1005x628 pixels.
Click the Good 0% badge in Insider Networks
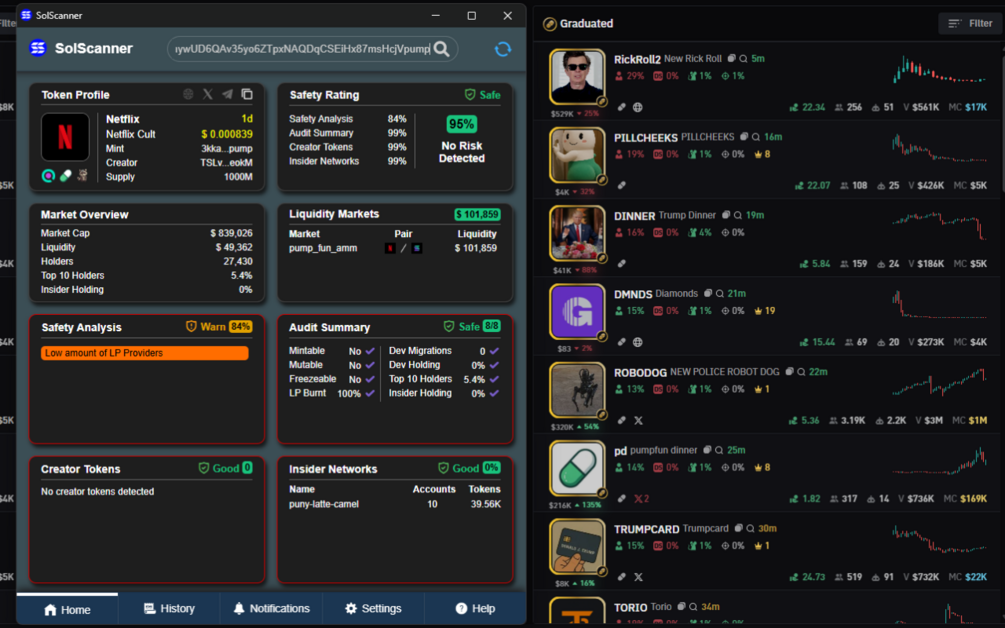[x=469, y=468]
